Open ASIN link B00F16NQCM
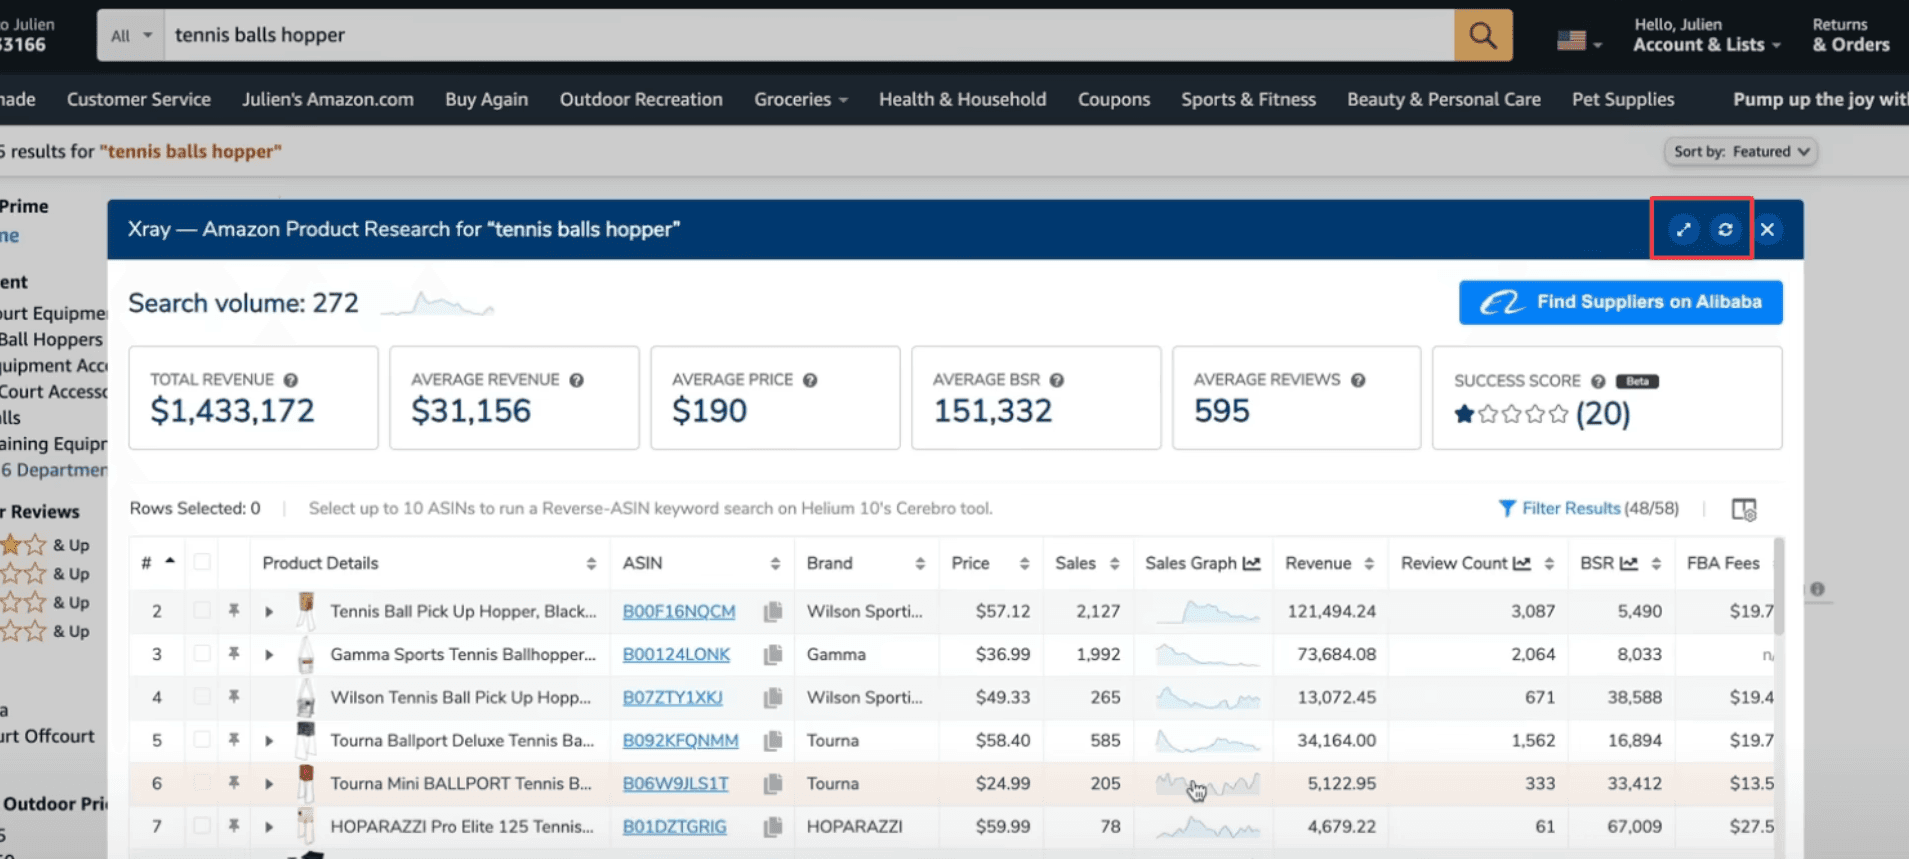 (679, 611)
